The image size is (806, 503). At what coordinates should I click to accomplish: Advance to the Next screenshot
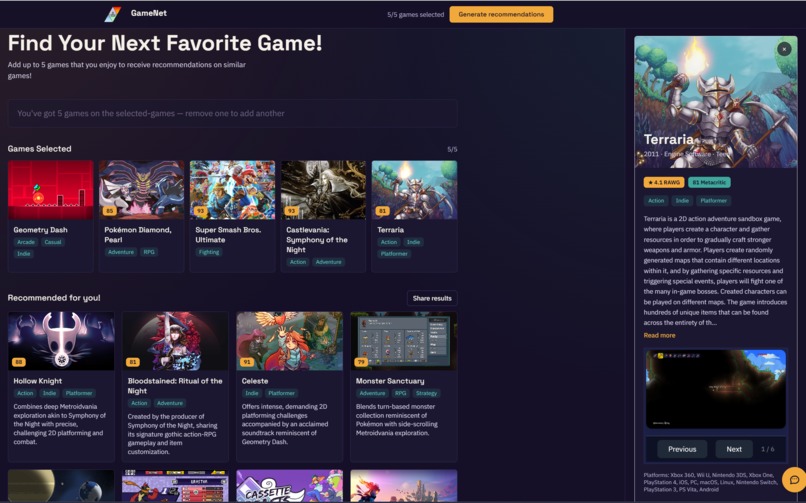point(734,449)
